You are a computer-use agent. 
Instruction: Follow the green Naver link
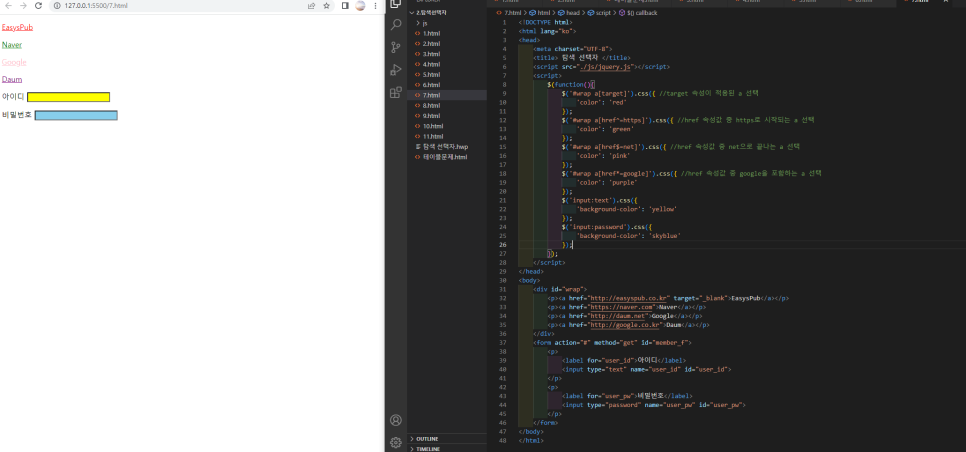tap(12, 44)
